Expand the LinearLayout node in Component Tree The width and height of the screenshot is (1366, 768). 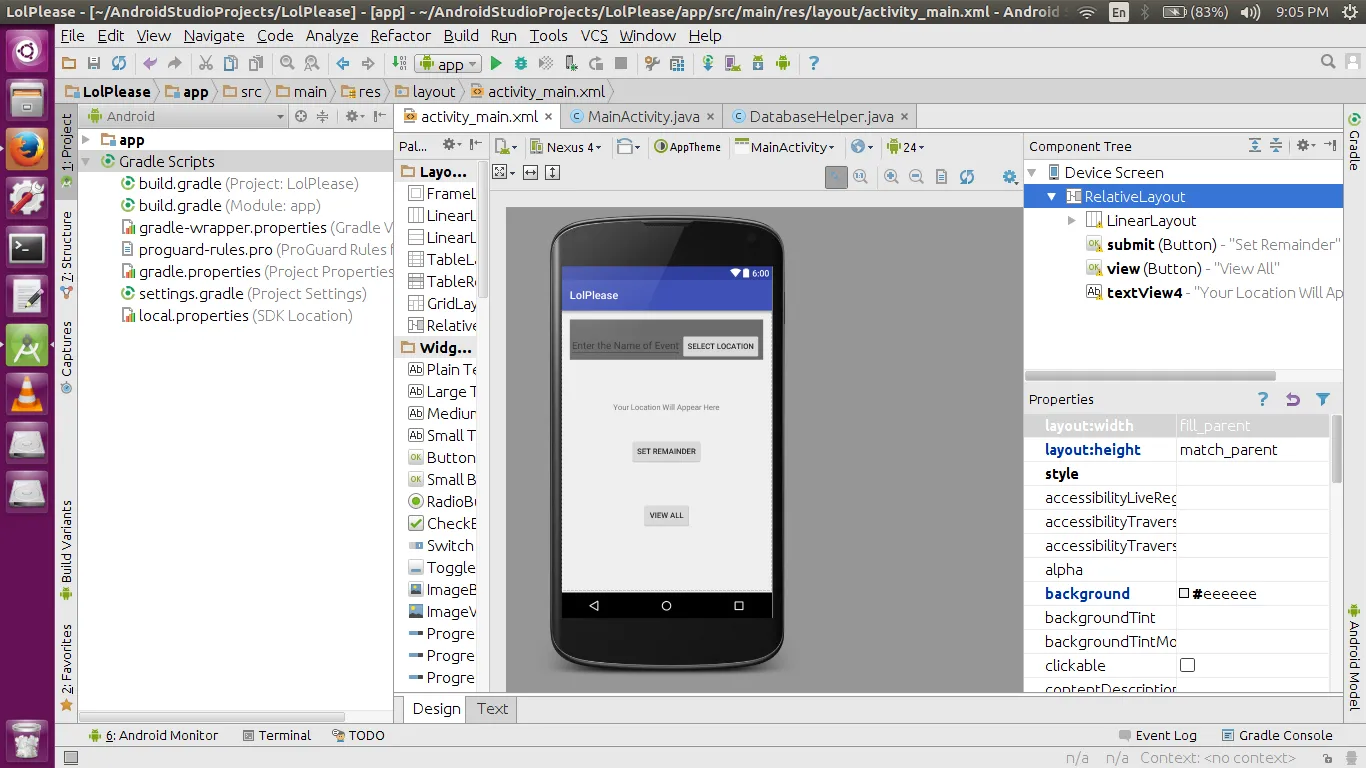click(1072, 221)
